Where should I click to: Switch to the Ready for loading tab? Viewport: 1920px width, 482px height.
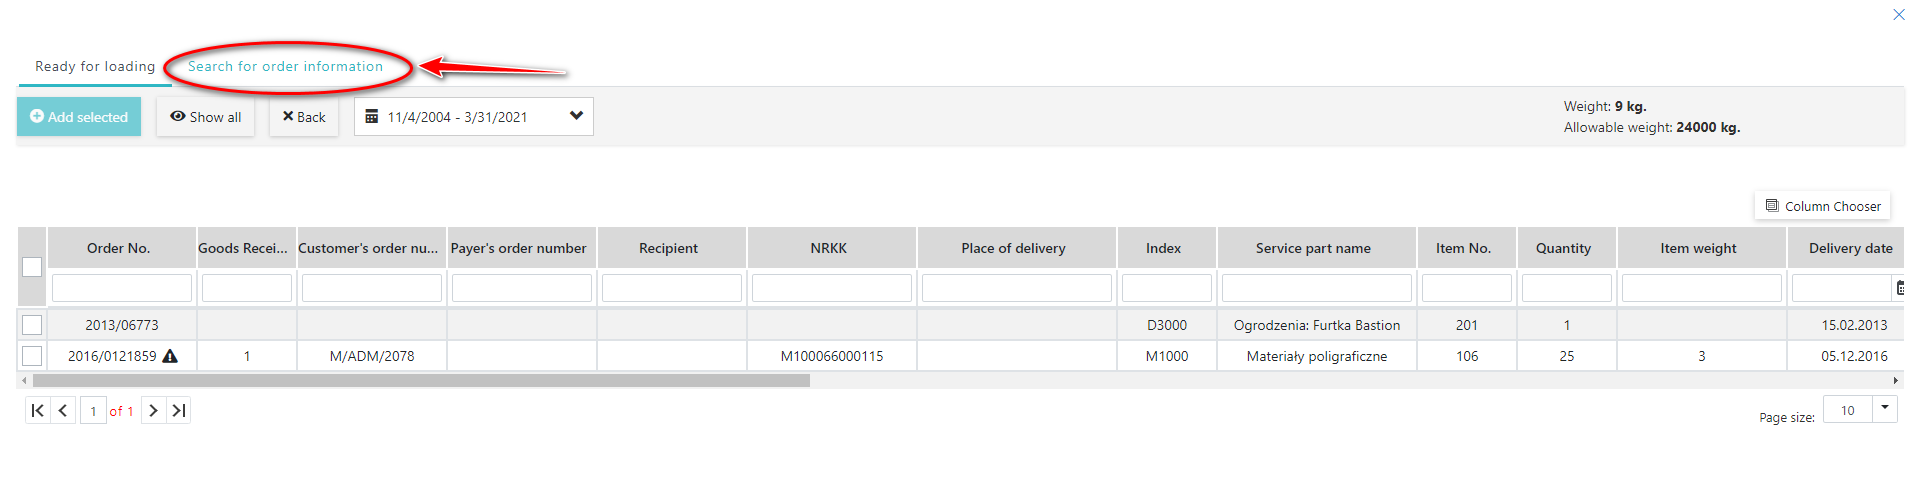tap(95, 67)
